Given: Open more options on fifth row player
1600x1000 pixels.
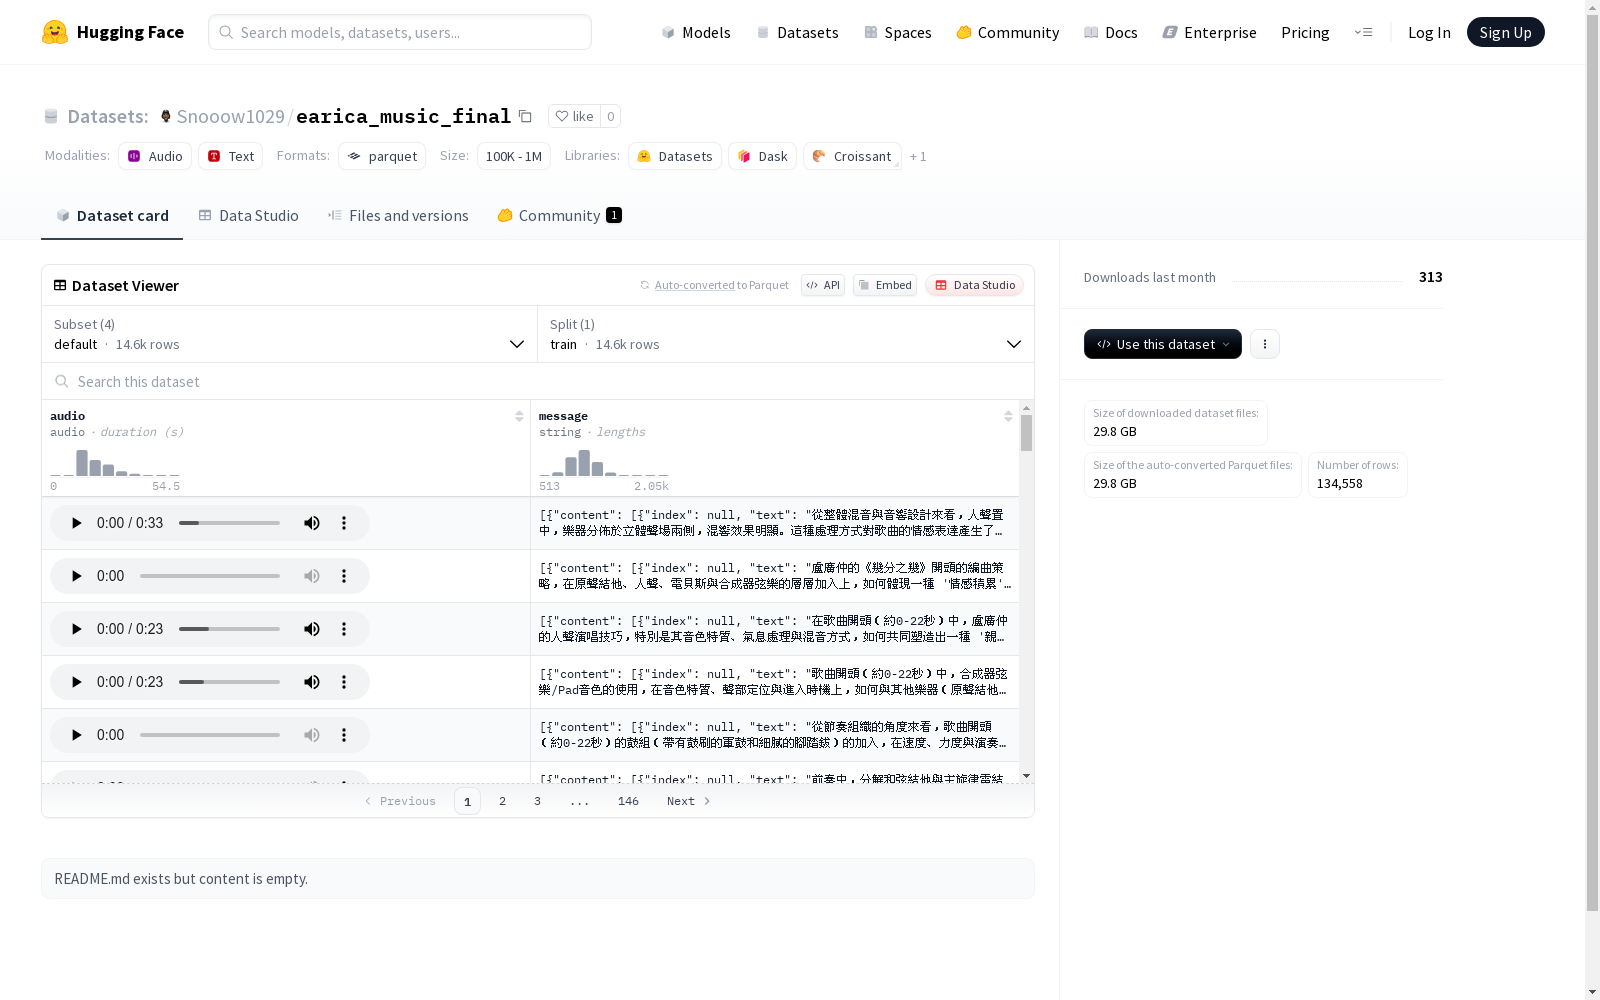Looking at the screenshot, I should pos(344,735).
